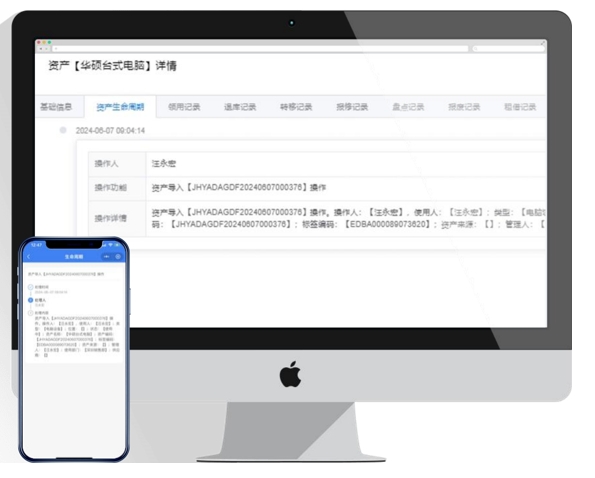Tap the 处理时间 check circle on phone
The height and width of the screenshot is (478, 595).
click(31, 287)
